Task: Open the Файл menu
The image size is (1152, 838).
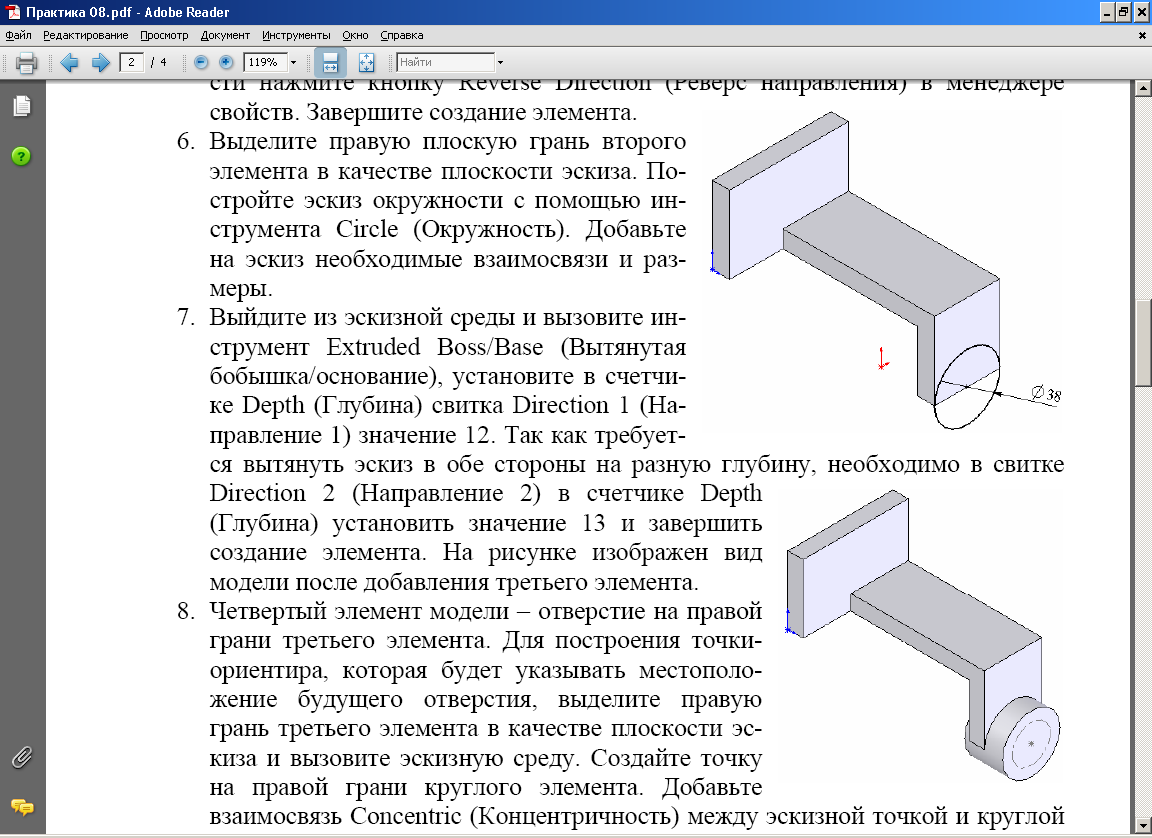Action: coord(18,35)
